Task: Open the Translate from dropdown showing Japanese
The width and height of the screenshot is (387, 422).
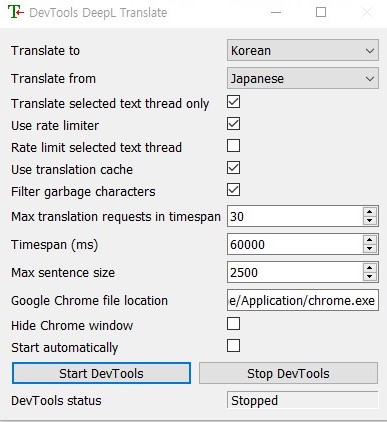Action: (303, 78)
